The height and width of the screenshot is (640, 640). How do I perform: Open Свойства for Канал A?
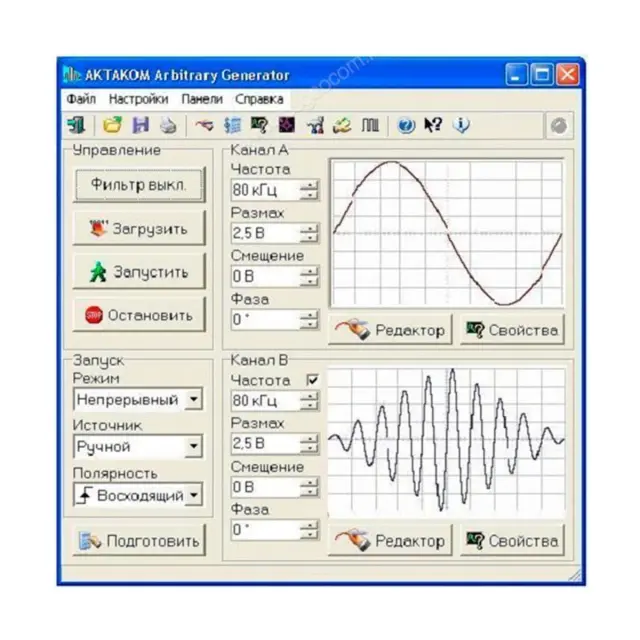pyautogui.click(x=513, y=330)
